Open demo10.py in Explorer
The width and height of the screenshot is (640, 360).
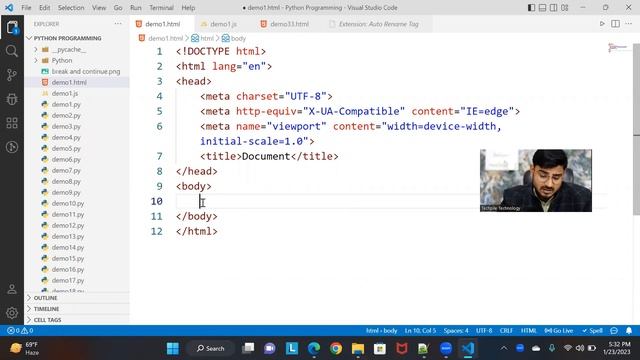pos(68,203)
